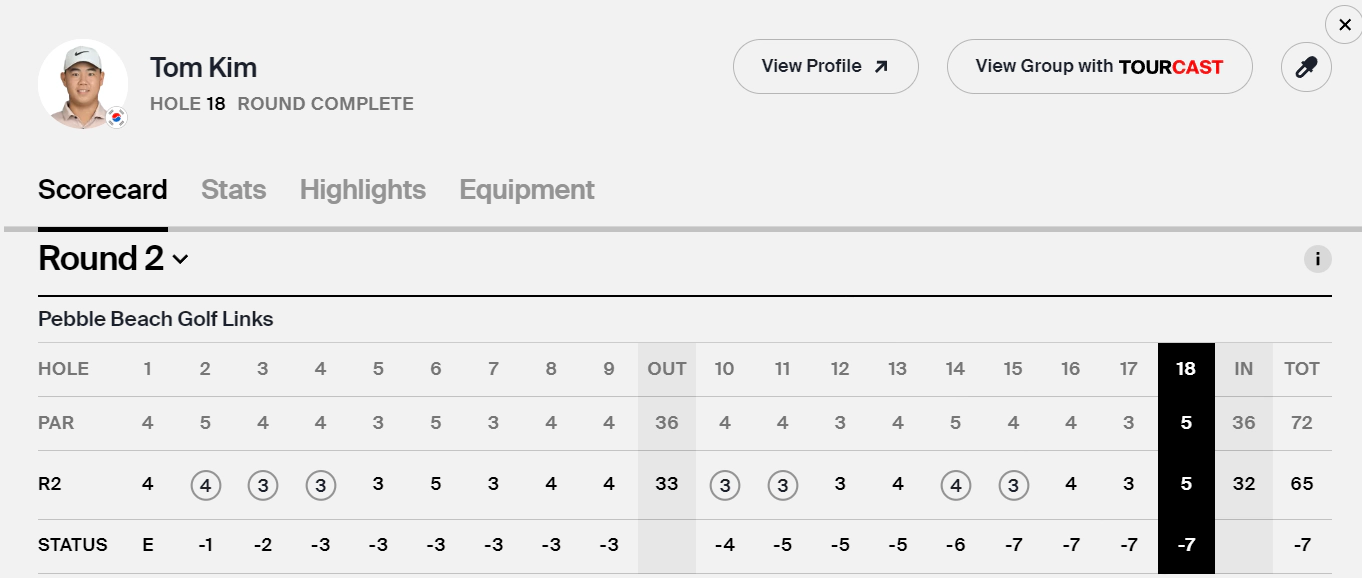Click the OUT column total 33
The width and height of the screenshot is (1363, 578).
point(667,484)
